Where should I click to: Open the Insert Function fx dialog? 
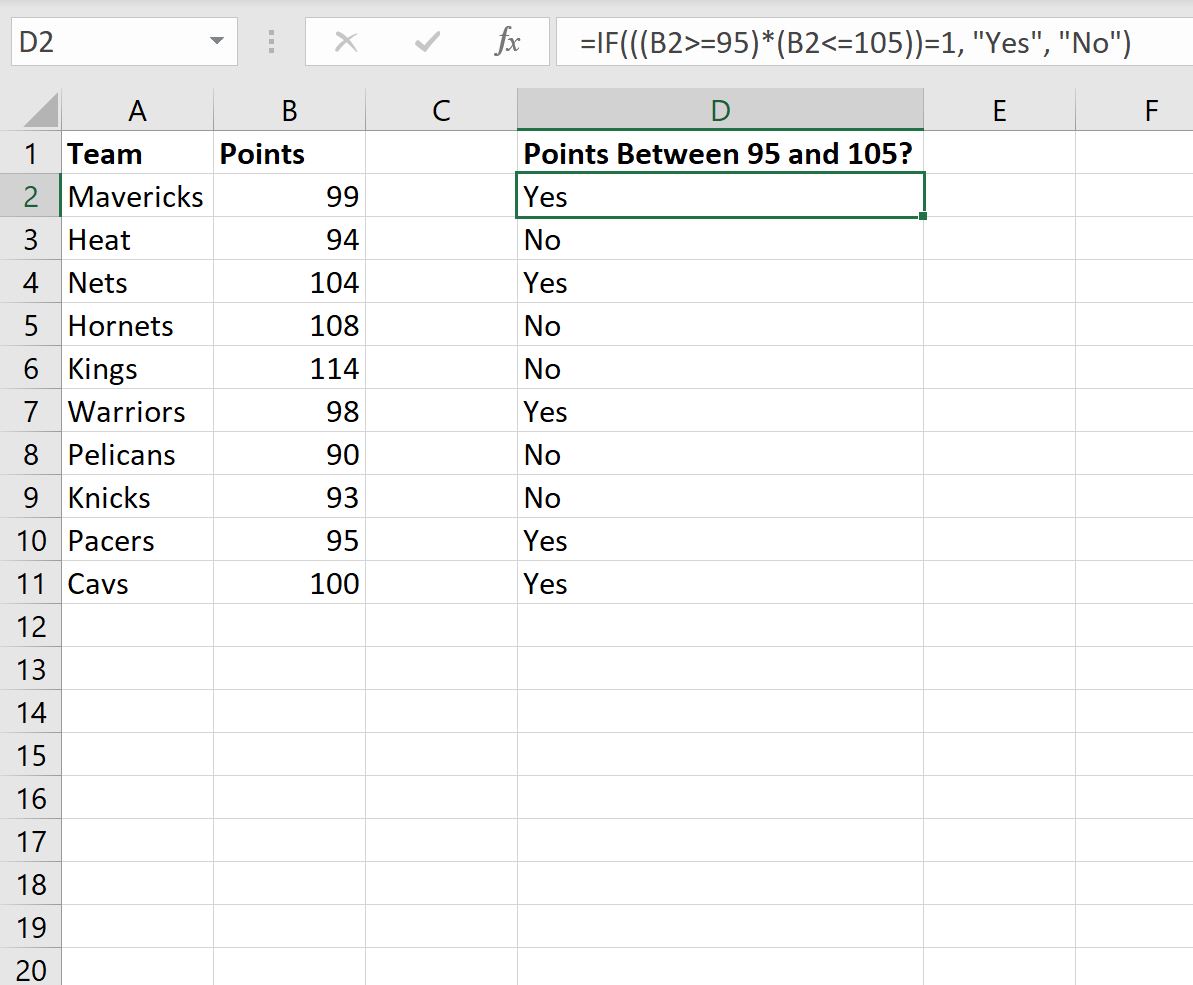(507, 42)
